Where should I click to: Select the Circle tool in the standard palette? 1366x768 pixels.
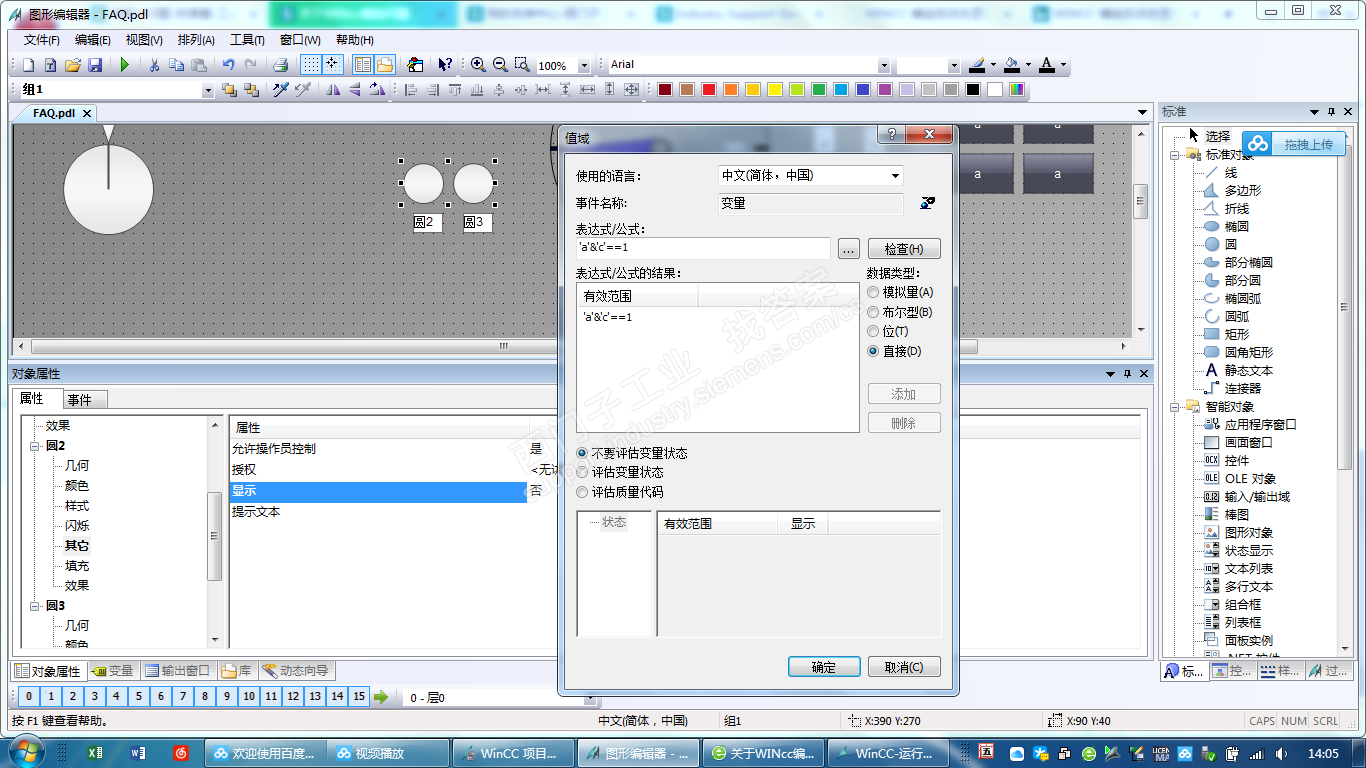click(1220, 244)
